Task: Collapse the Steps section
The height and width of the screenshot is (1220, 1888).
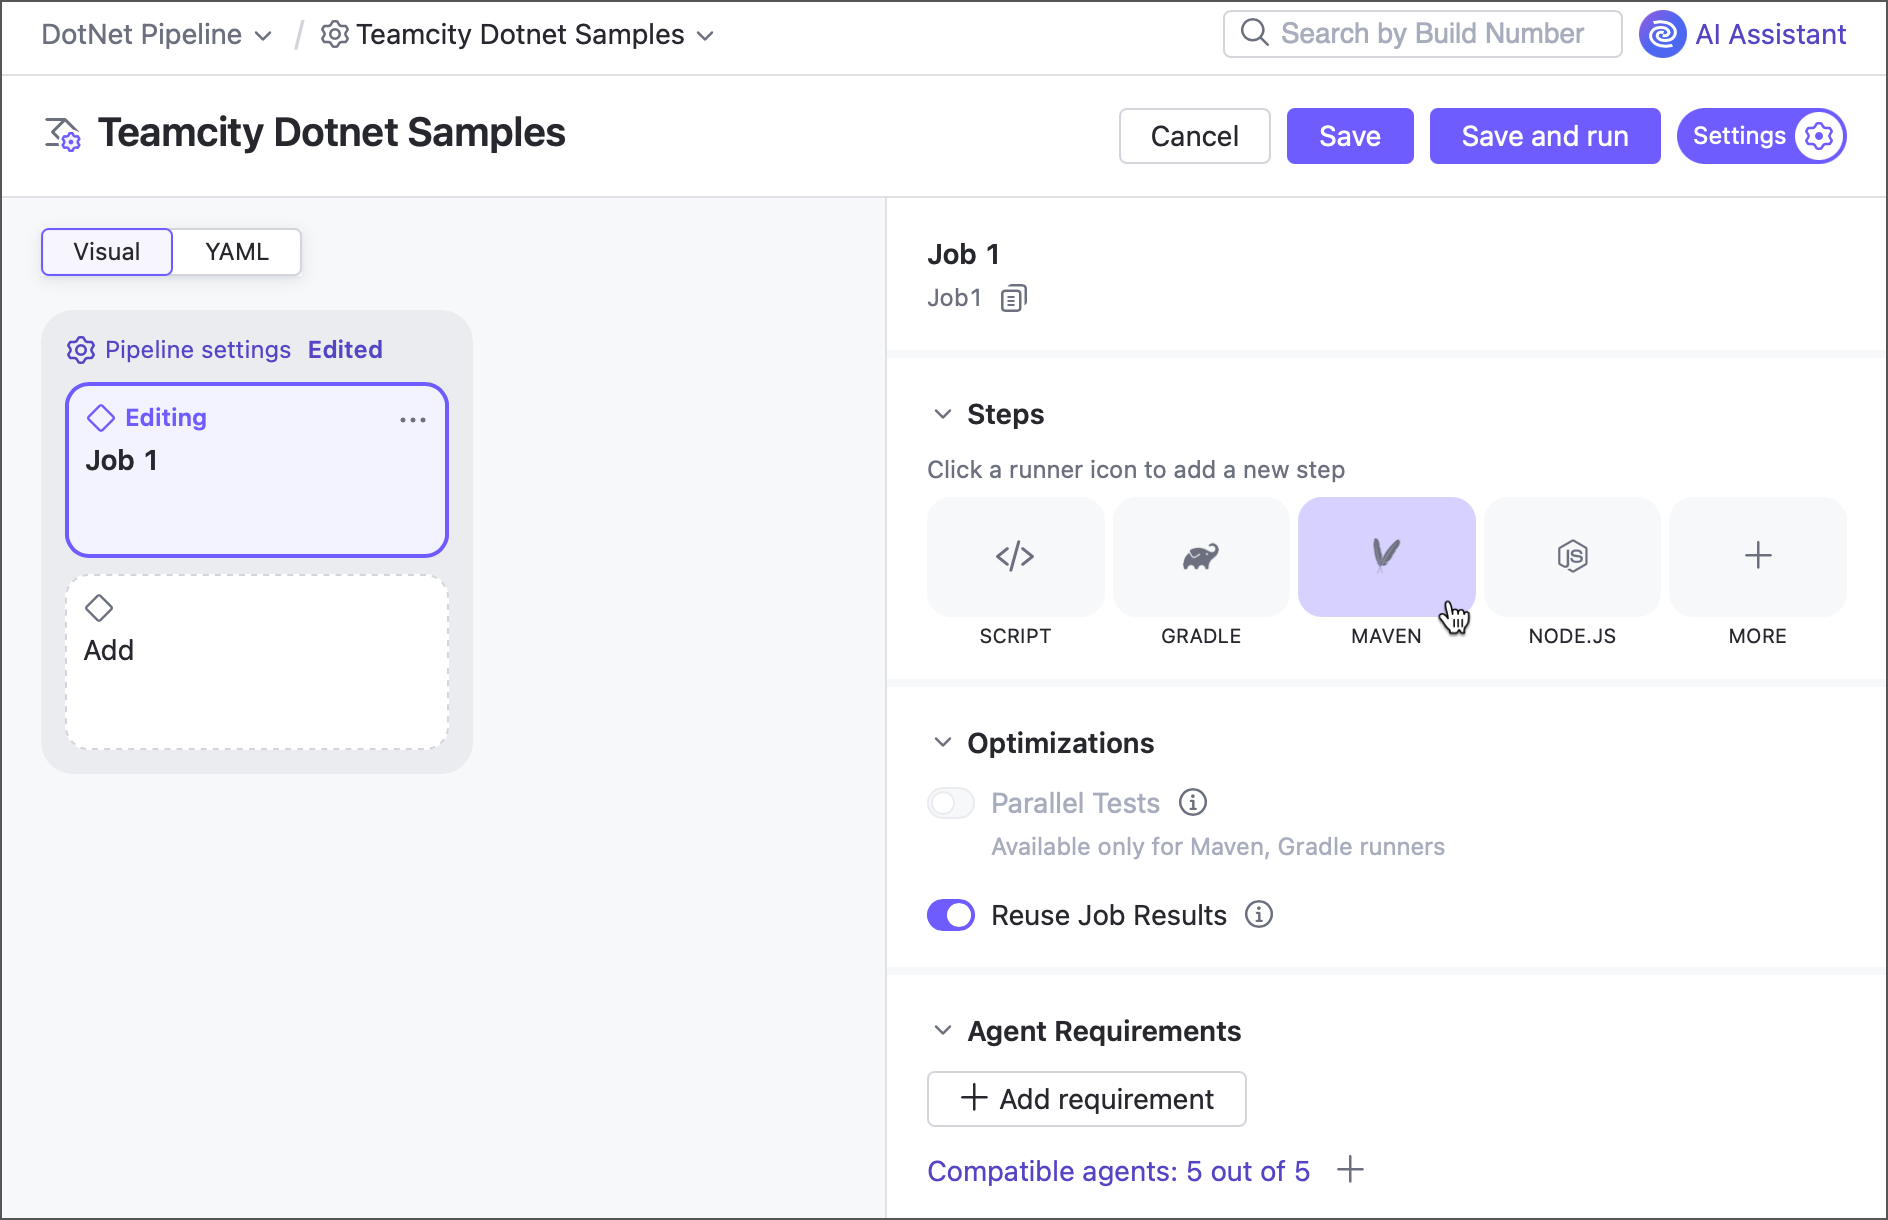Action: (941, 413)
